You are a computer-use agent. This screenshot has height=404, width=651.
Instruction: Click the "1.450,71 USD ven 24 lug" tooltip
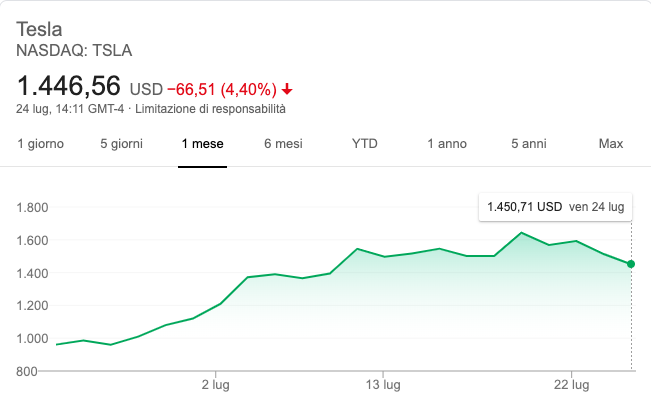click(x=555, y=208)
